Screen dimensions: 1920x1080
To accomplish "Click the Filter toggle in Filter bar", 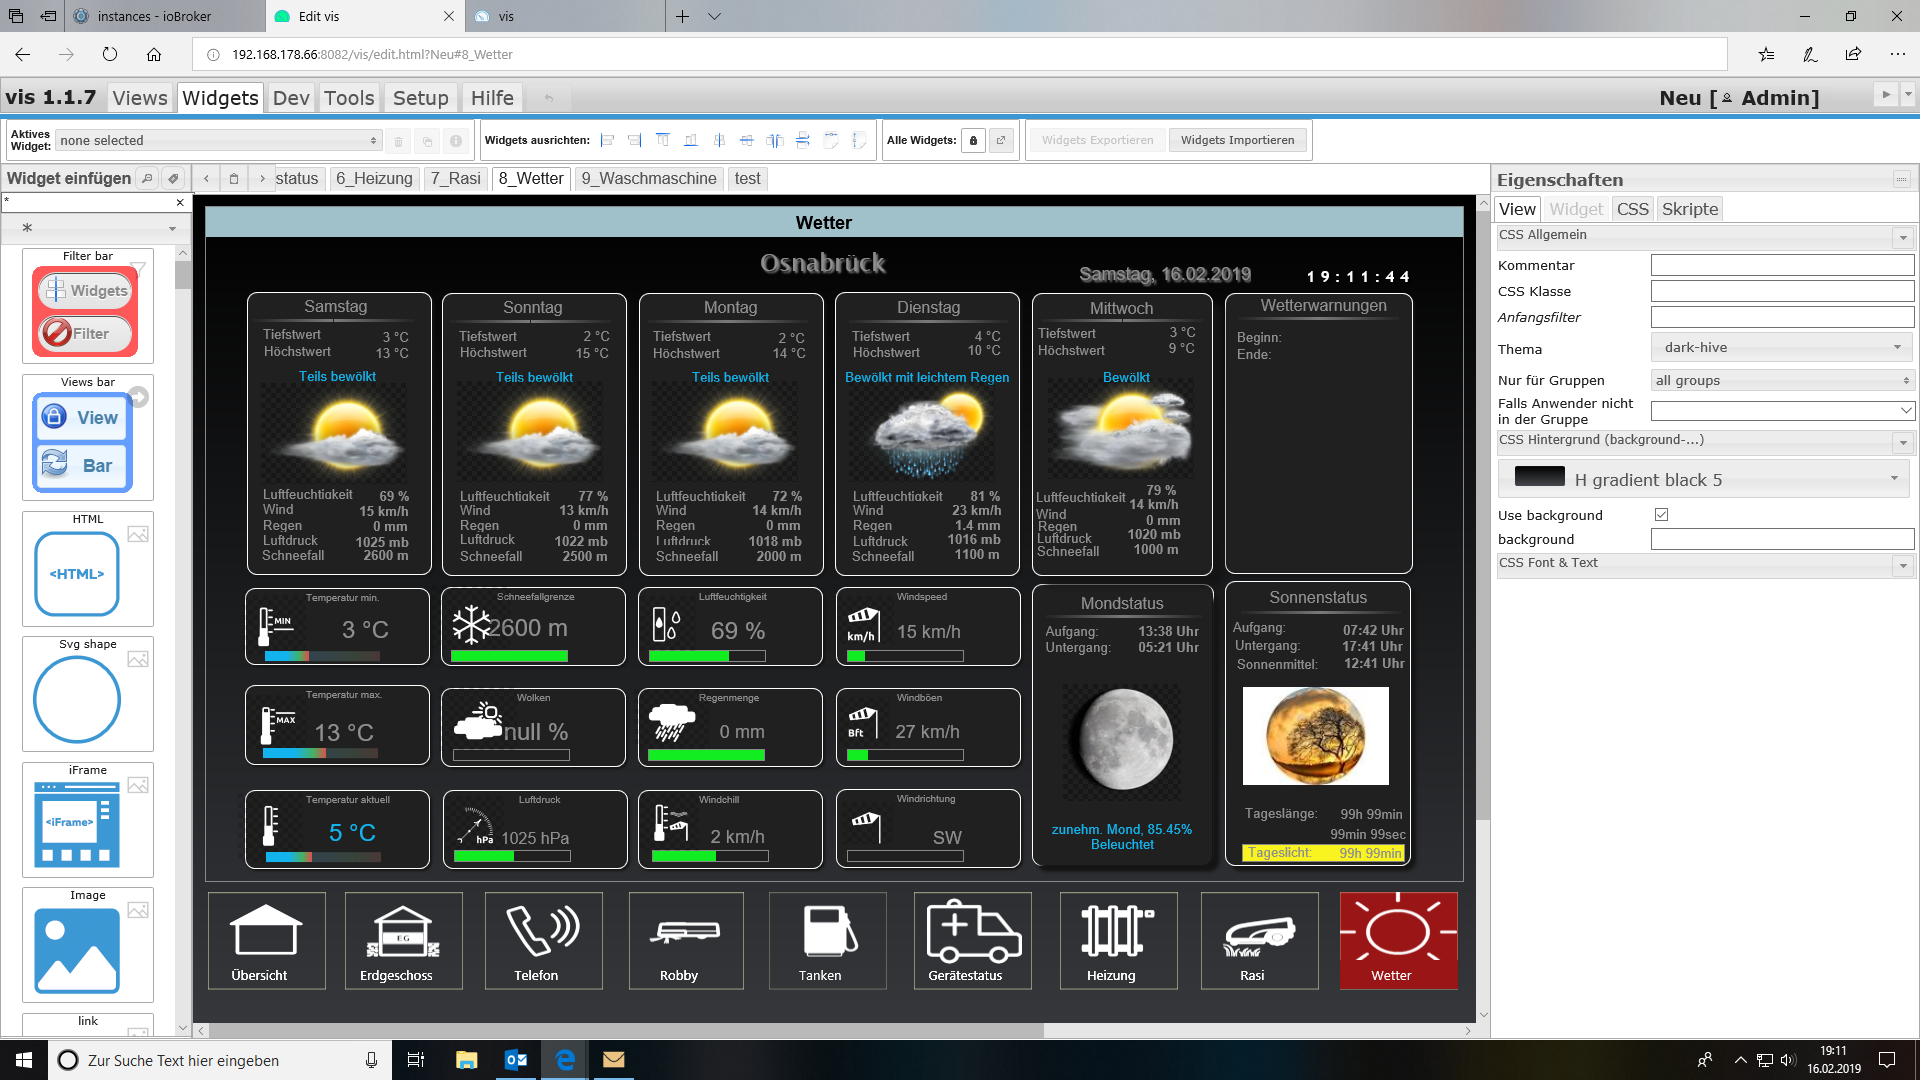I will [x=87, y=334].
